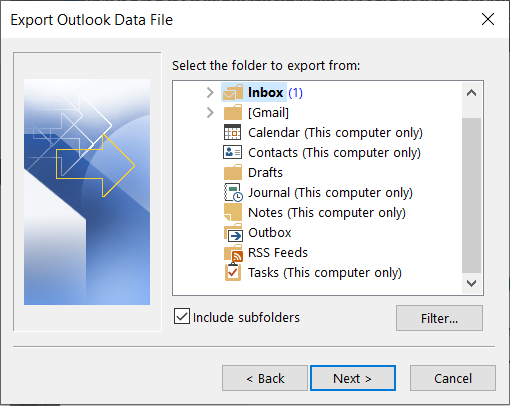510x406 pixels.
Task: Select Contacts (This computer only)
Action: click(334, 153)
